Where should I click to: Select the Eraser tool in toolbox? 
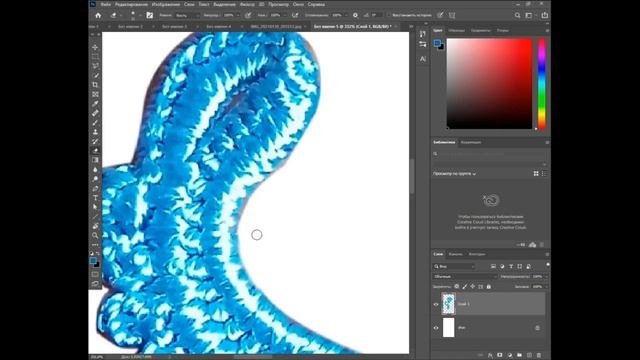[95, 151]
